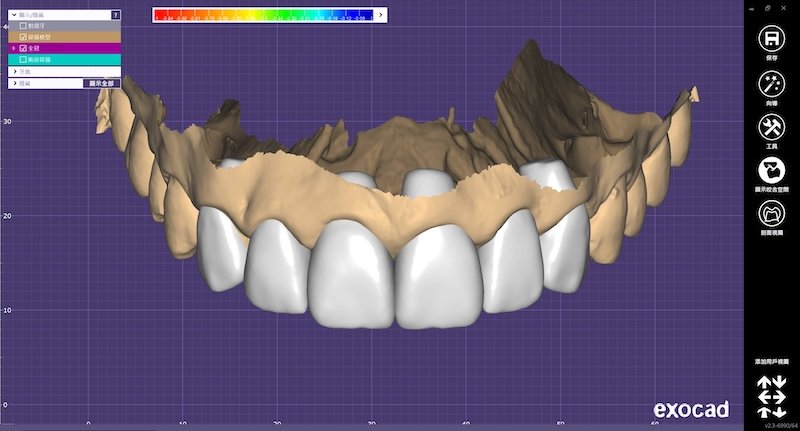Open the Tools (工具) hammer and wrench icon
Viewport: 800px width, 431px height.
click(771, 127)
